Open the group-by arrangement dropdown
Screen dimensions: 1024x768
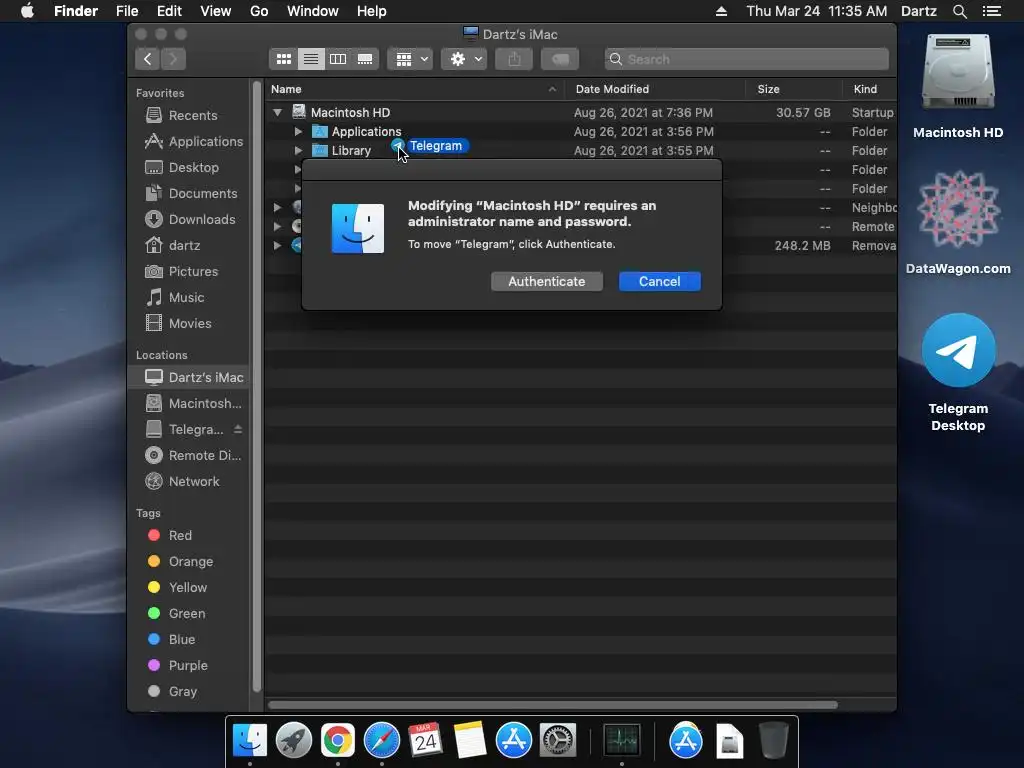[x=410, y=59]
